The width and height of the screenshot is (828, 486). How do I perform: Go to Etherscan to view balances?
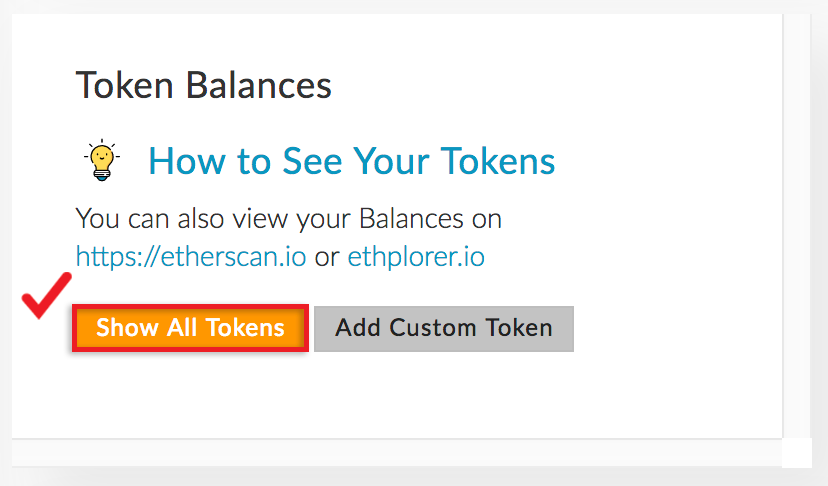191,257
